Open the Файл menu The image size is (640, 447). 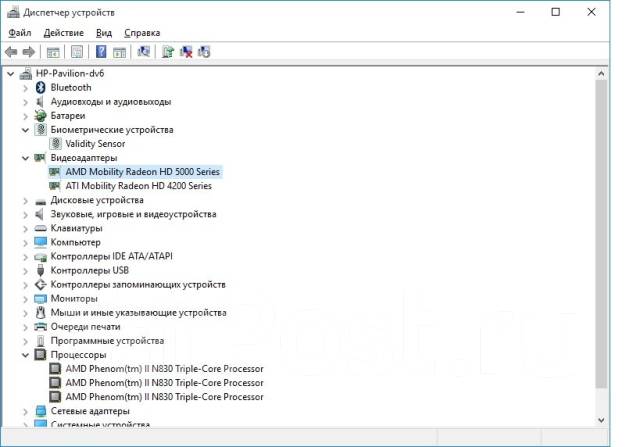coord(20,33)
